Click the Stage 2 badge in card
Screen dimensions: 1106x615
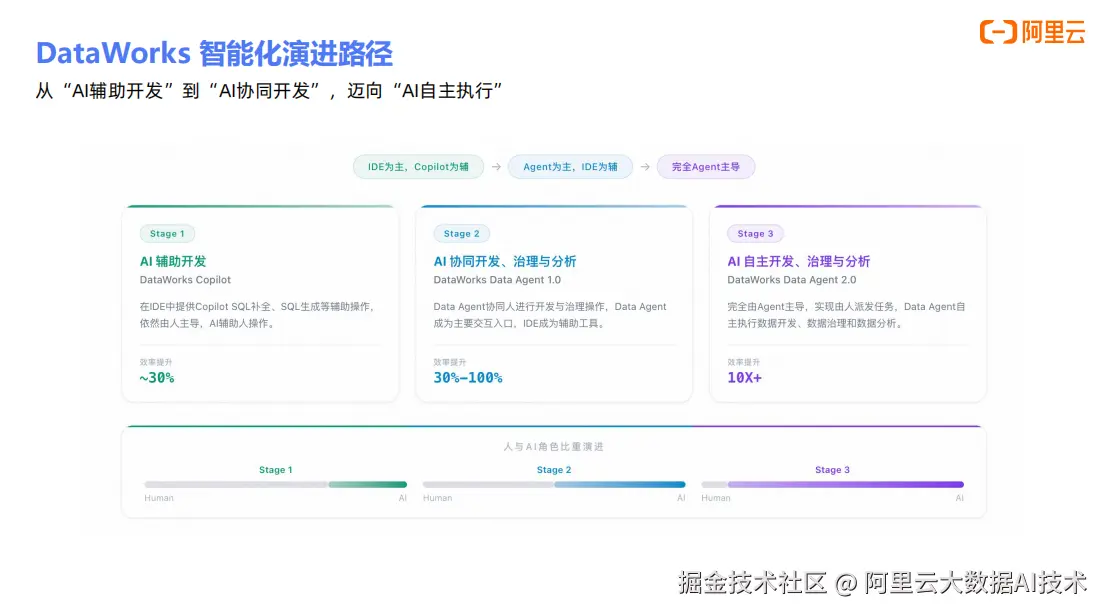pos(461,233)
